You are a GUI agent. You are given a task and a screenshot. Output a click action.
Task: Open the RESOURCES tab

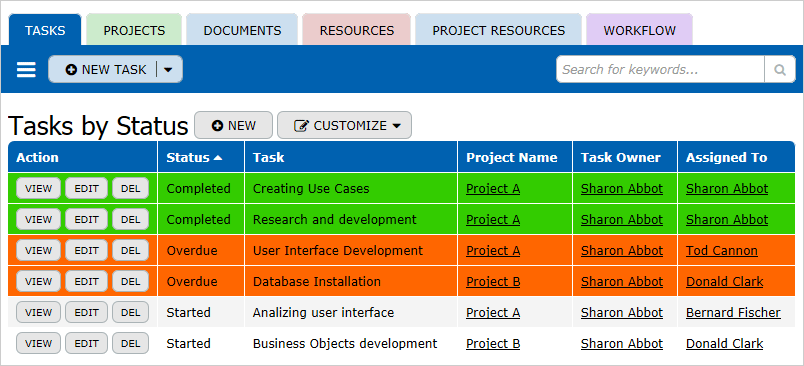357,30
